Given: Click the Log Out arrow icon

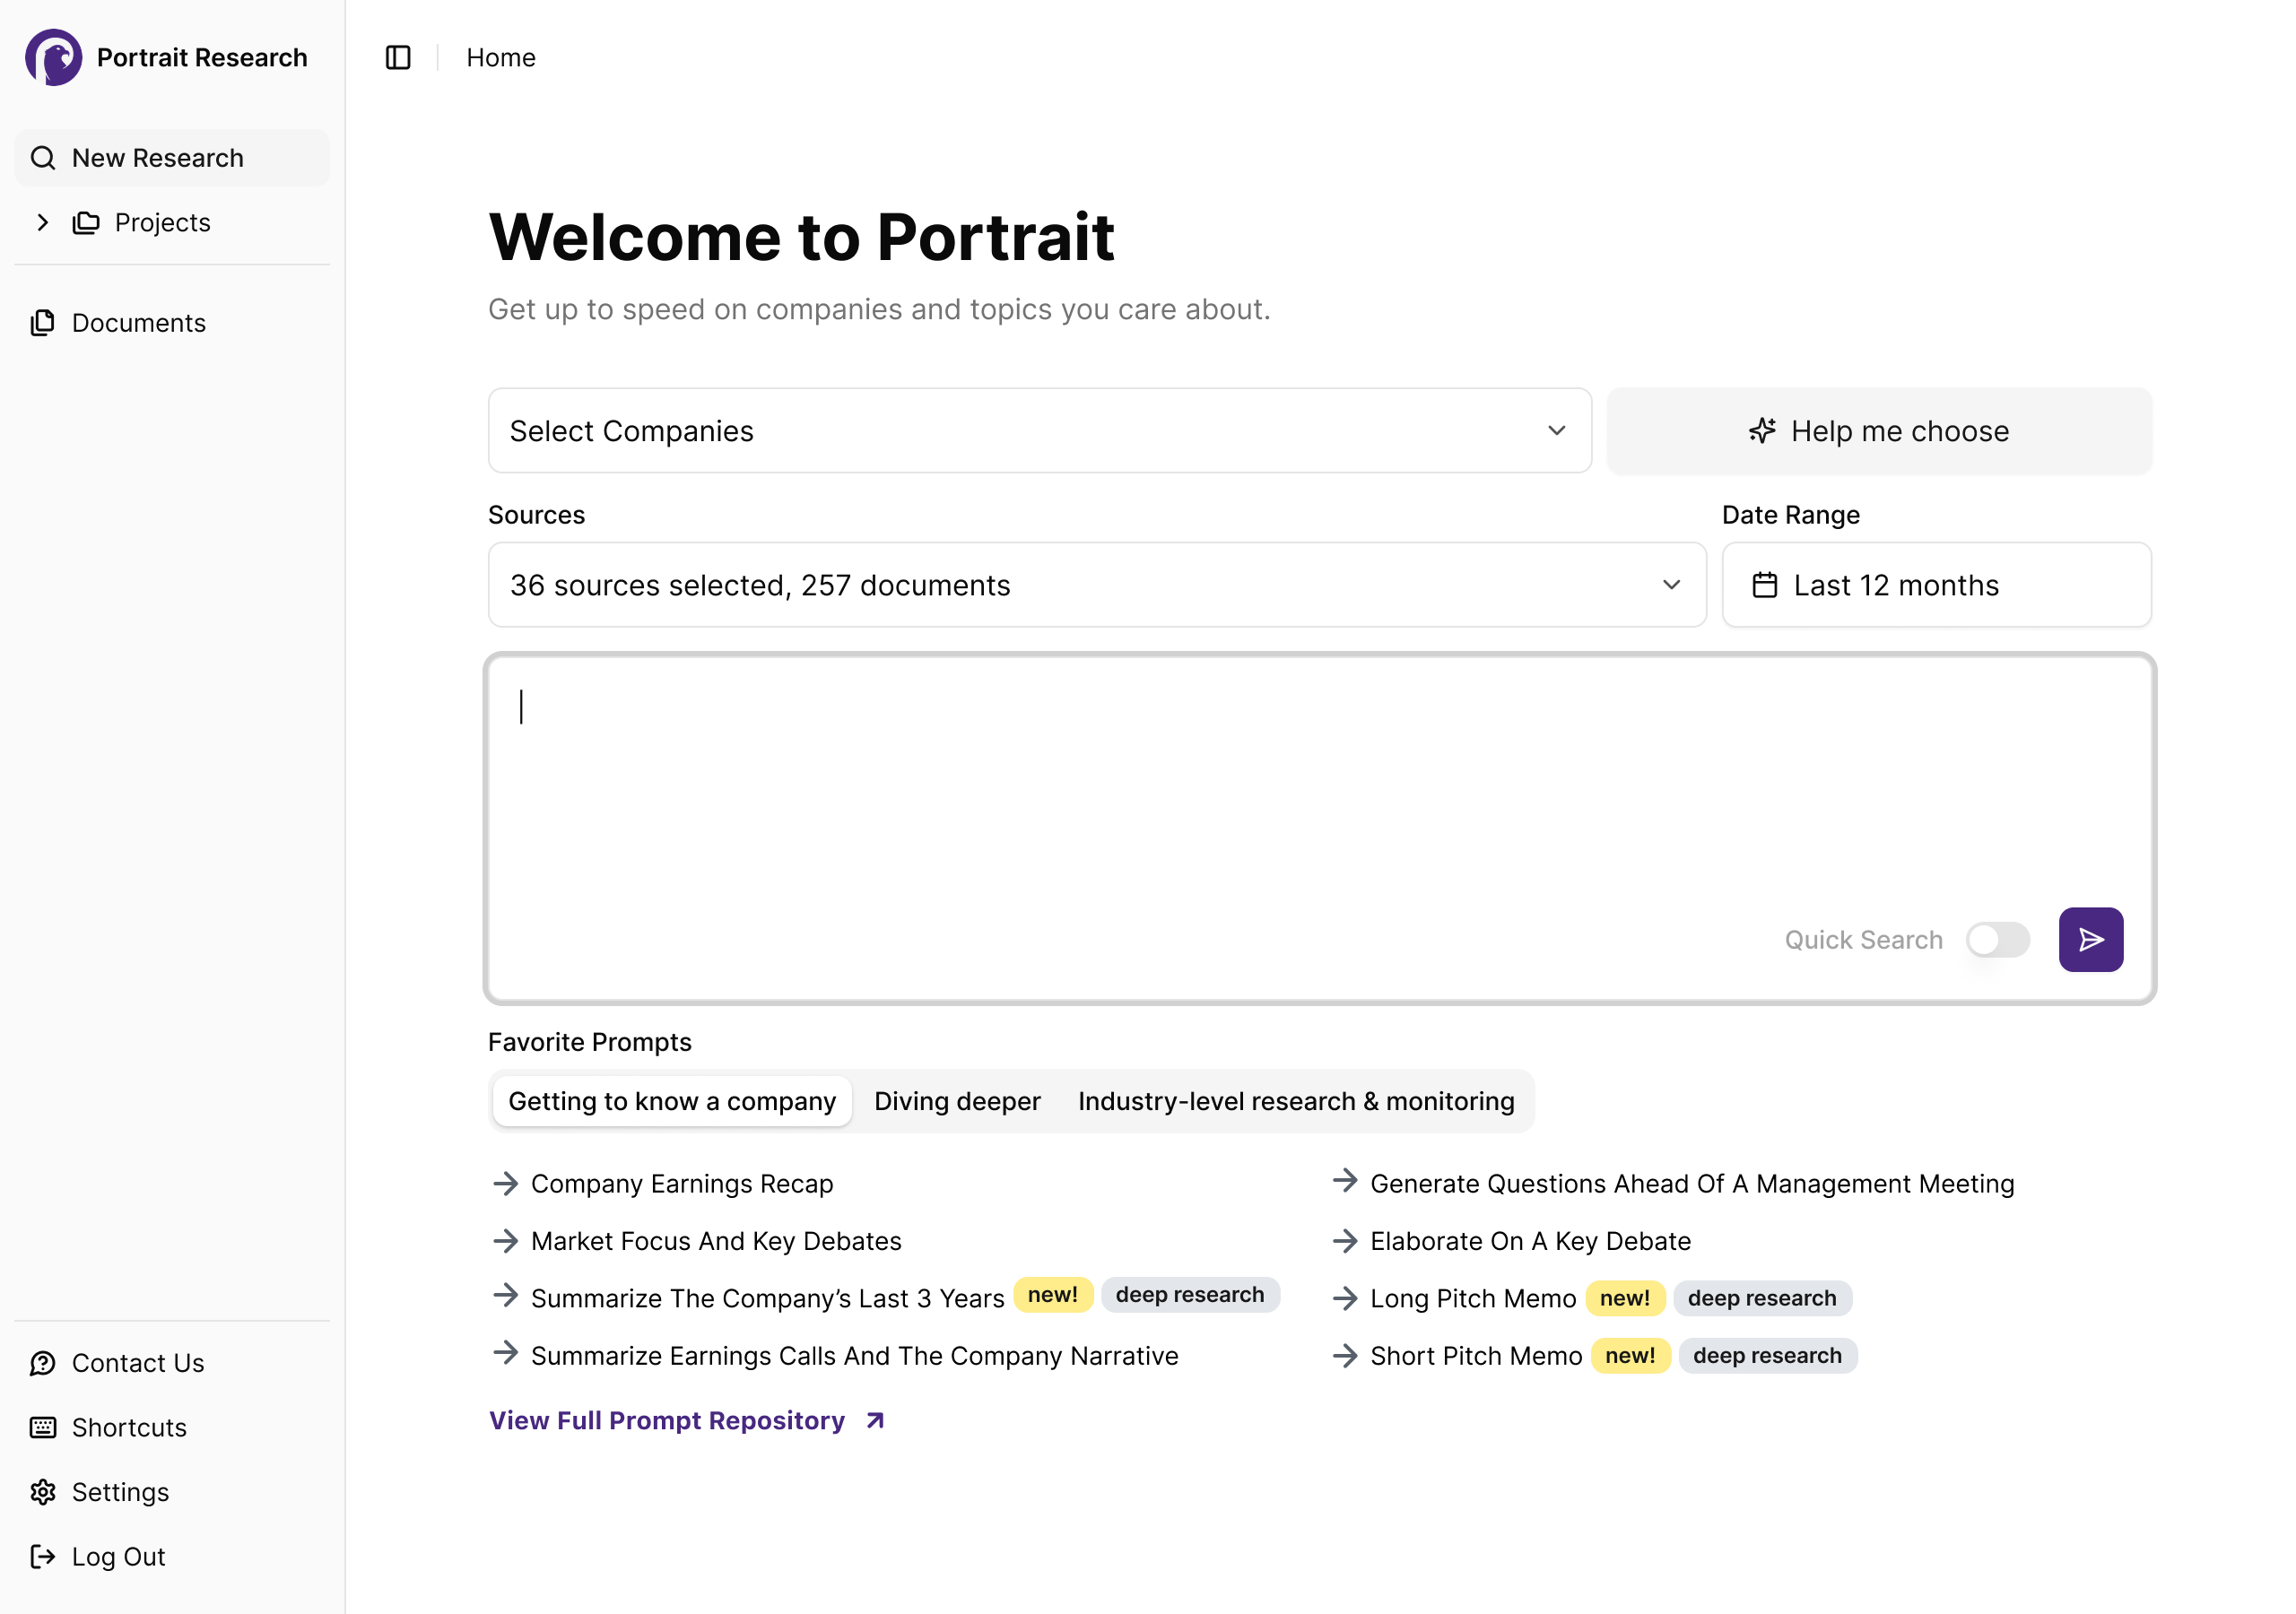Looking at the screenshot, I should [43, 1556].
